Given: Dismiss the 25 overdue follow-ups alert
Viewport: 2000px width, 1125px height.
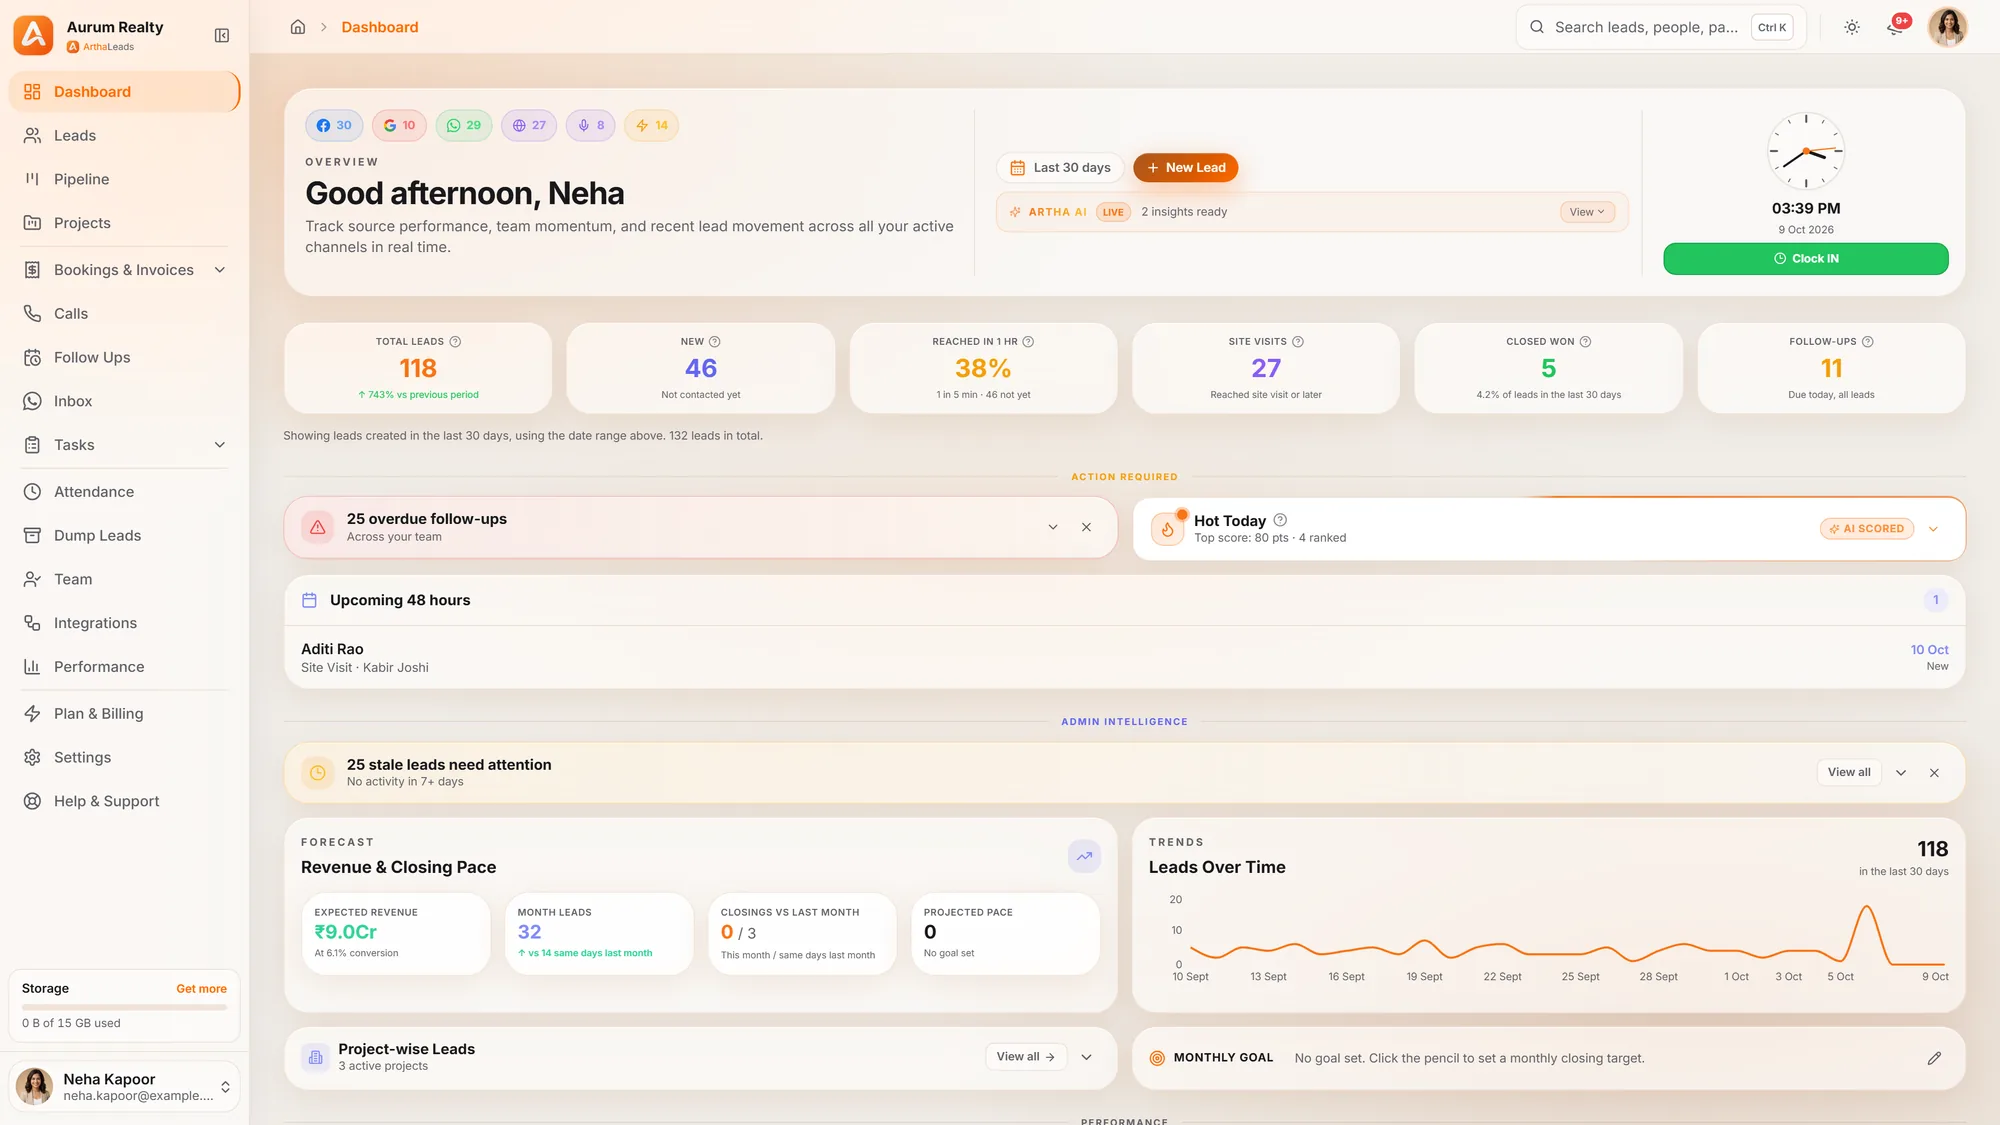Looking at the screenshot, I should point(1086,527).
